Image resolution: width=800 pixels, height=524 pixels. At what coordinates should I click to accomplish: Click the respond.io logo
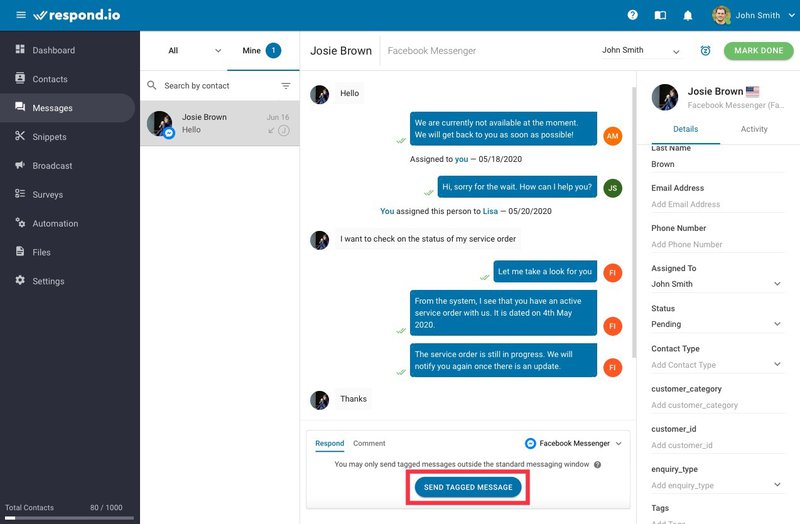tap(77, 15)
